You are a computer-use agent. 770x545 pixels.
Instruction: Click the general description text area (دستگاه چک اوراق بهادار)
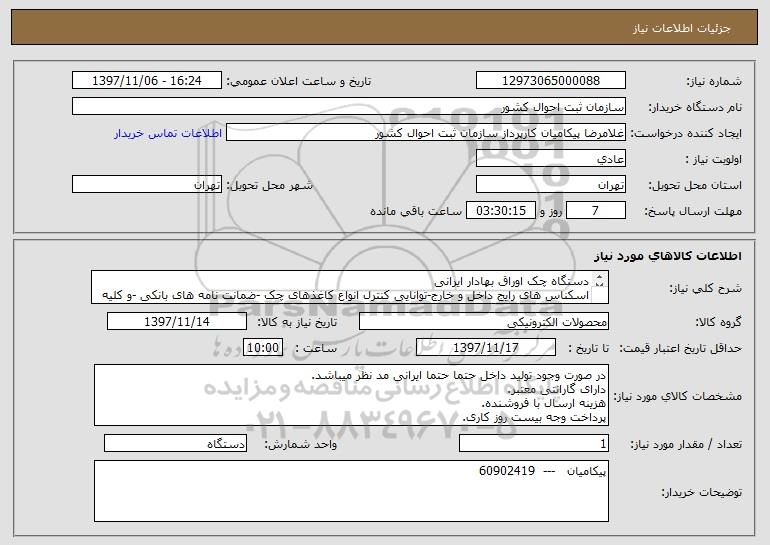[x=350, y=288]
